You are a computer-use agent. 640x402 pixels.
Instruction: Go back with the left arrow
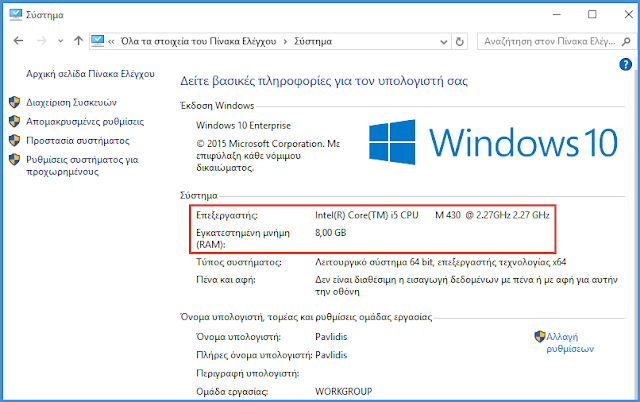pyautogui.click(x=18, y=41)
